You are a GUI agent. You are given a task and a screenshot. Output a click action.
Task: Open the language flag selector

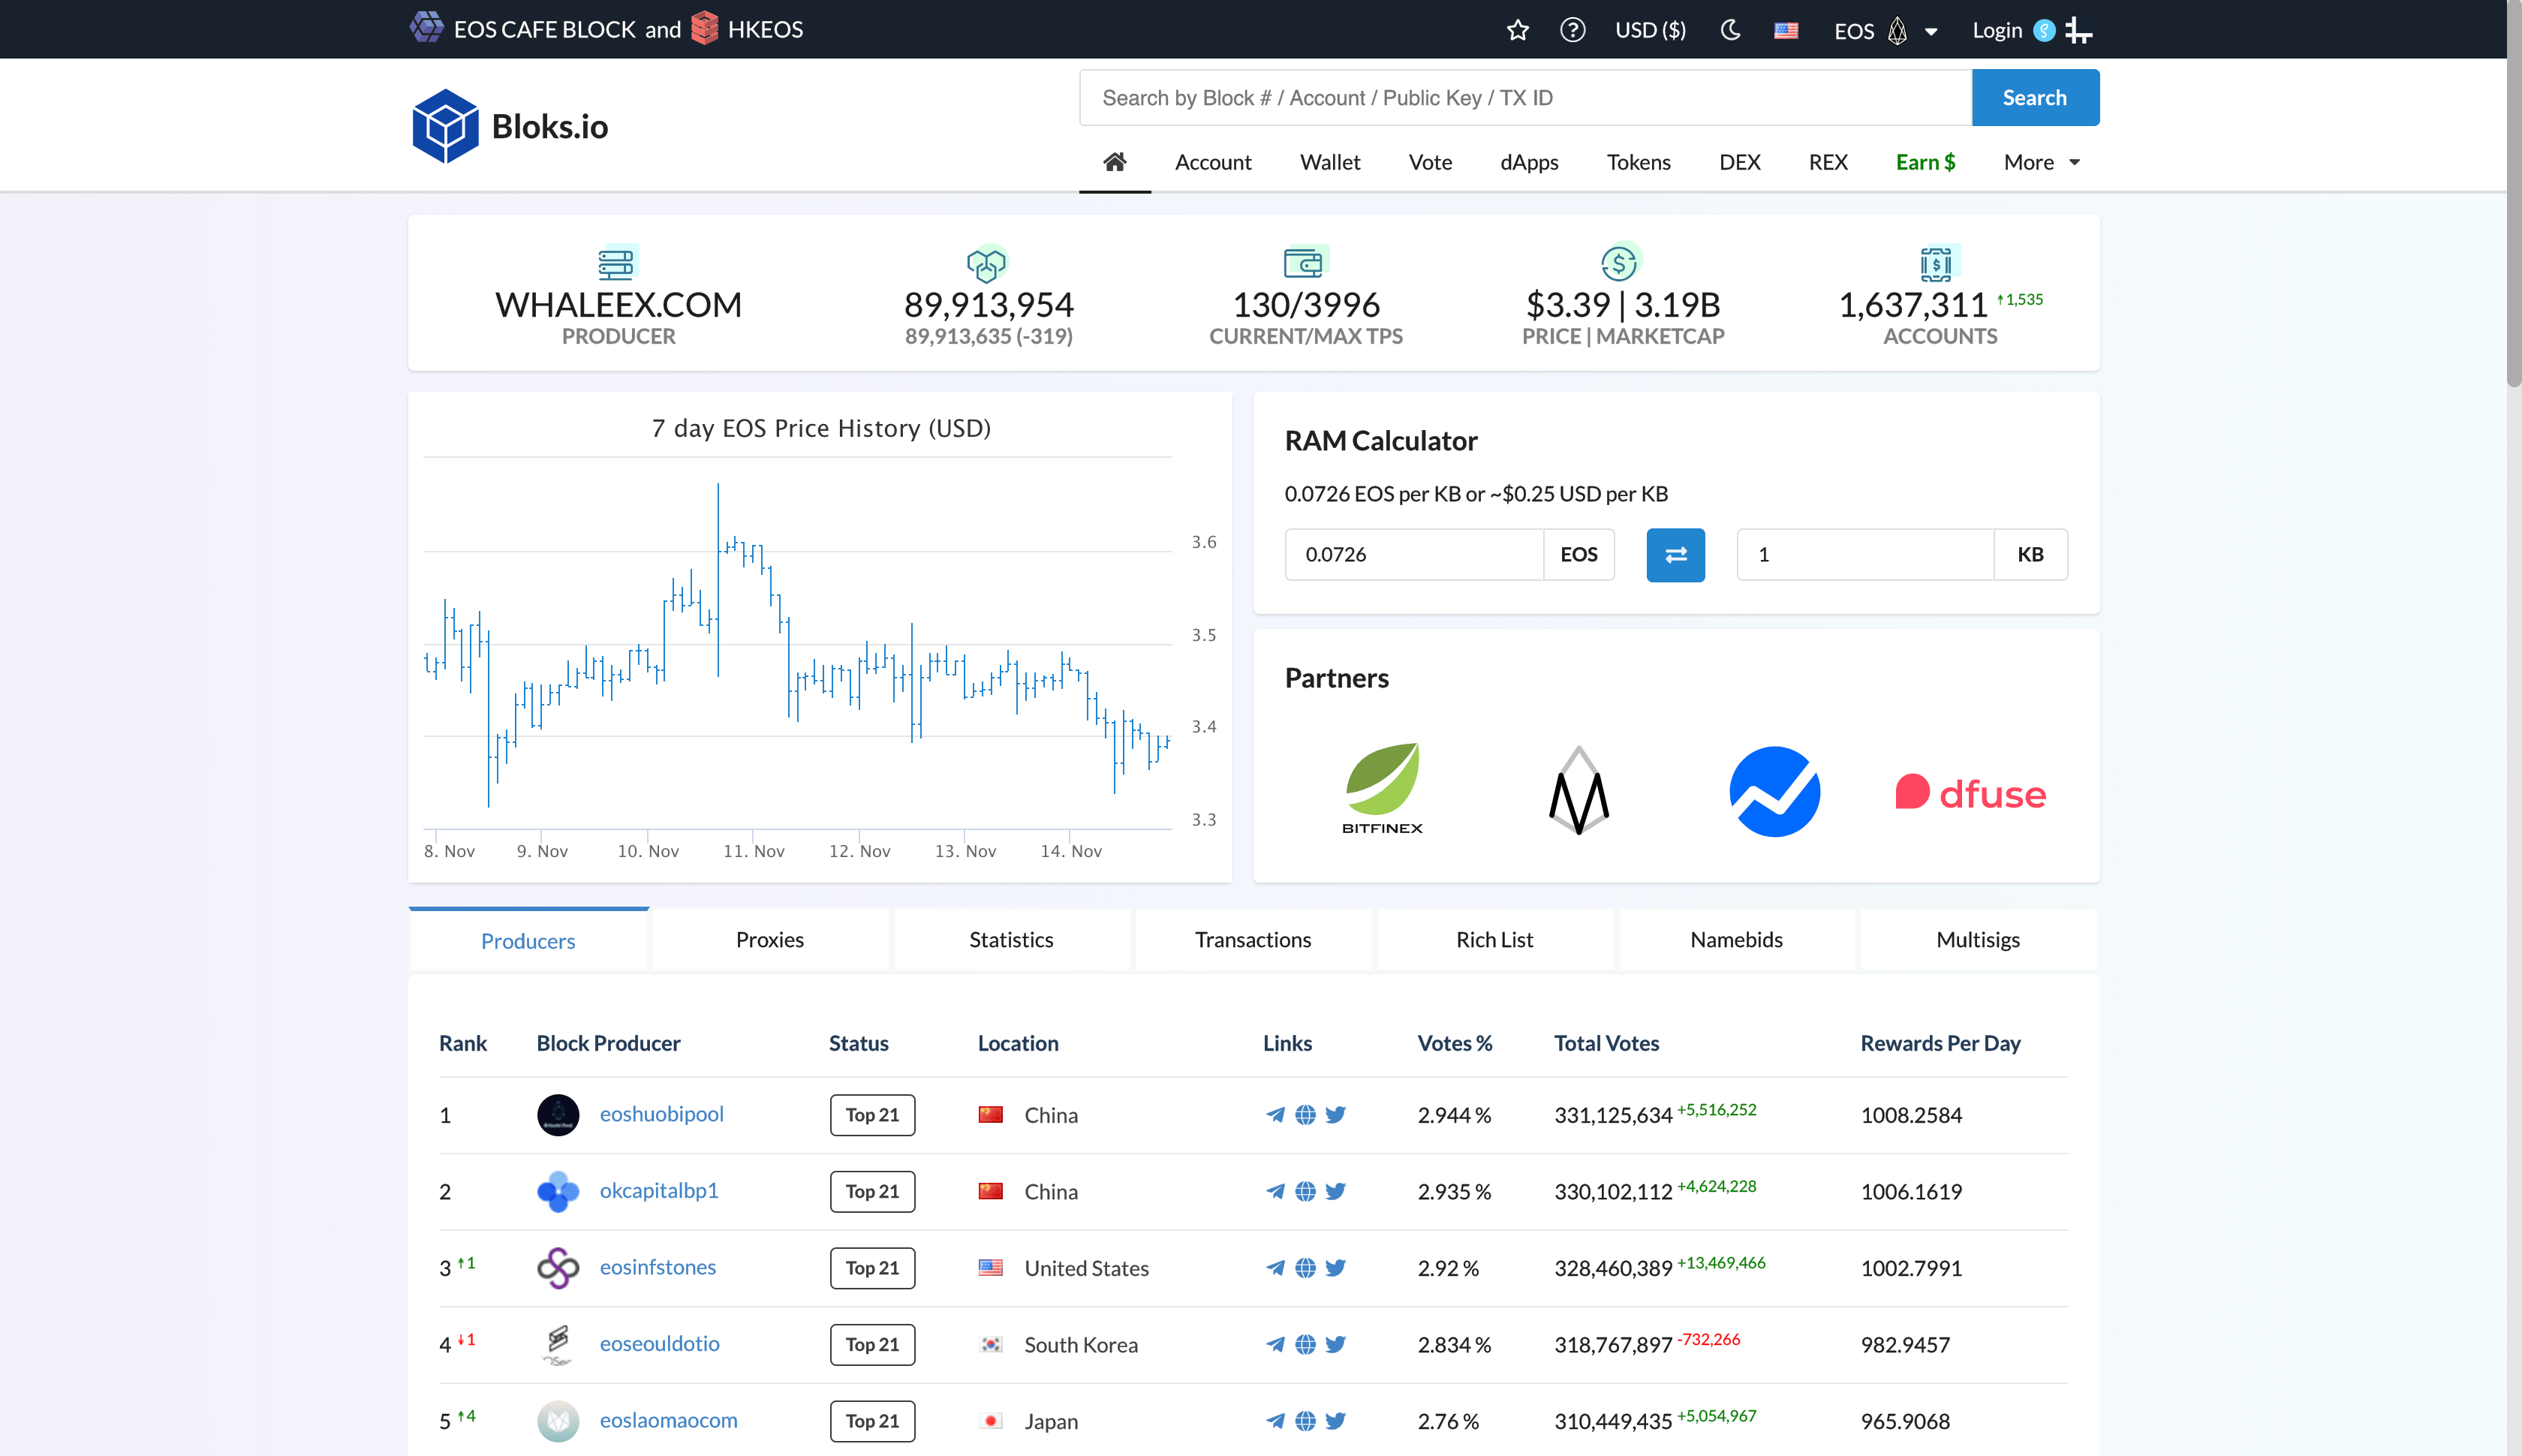pyautogui.click(x=1786, y=30)
